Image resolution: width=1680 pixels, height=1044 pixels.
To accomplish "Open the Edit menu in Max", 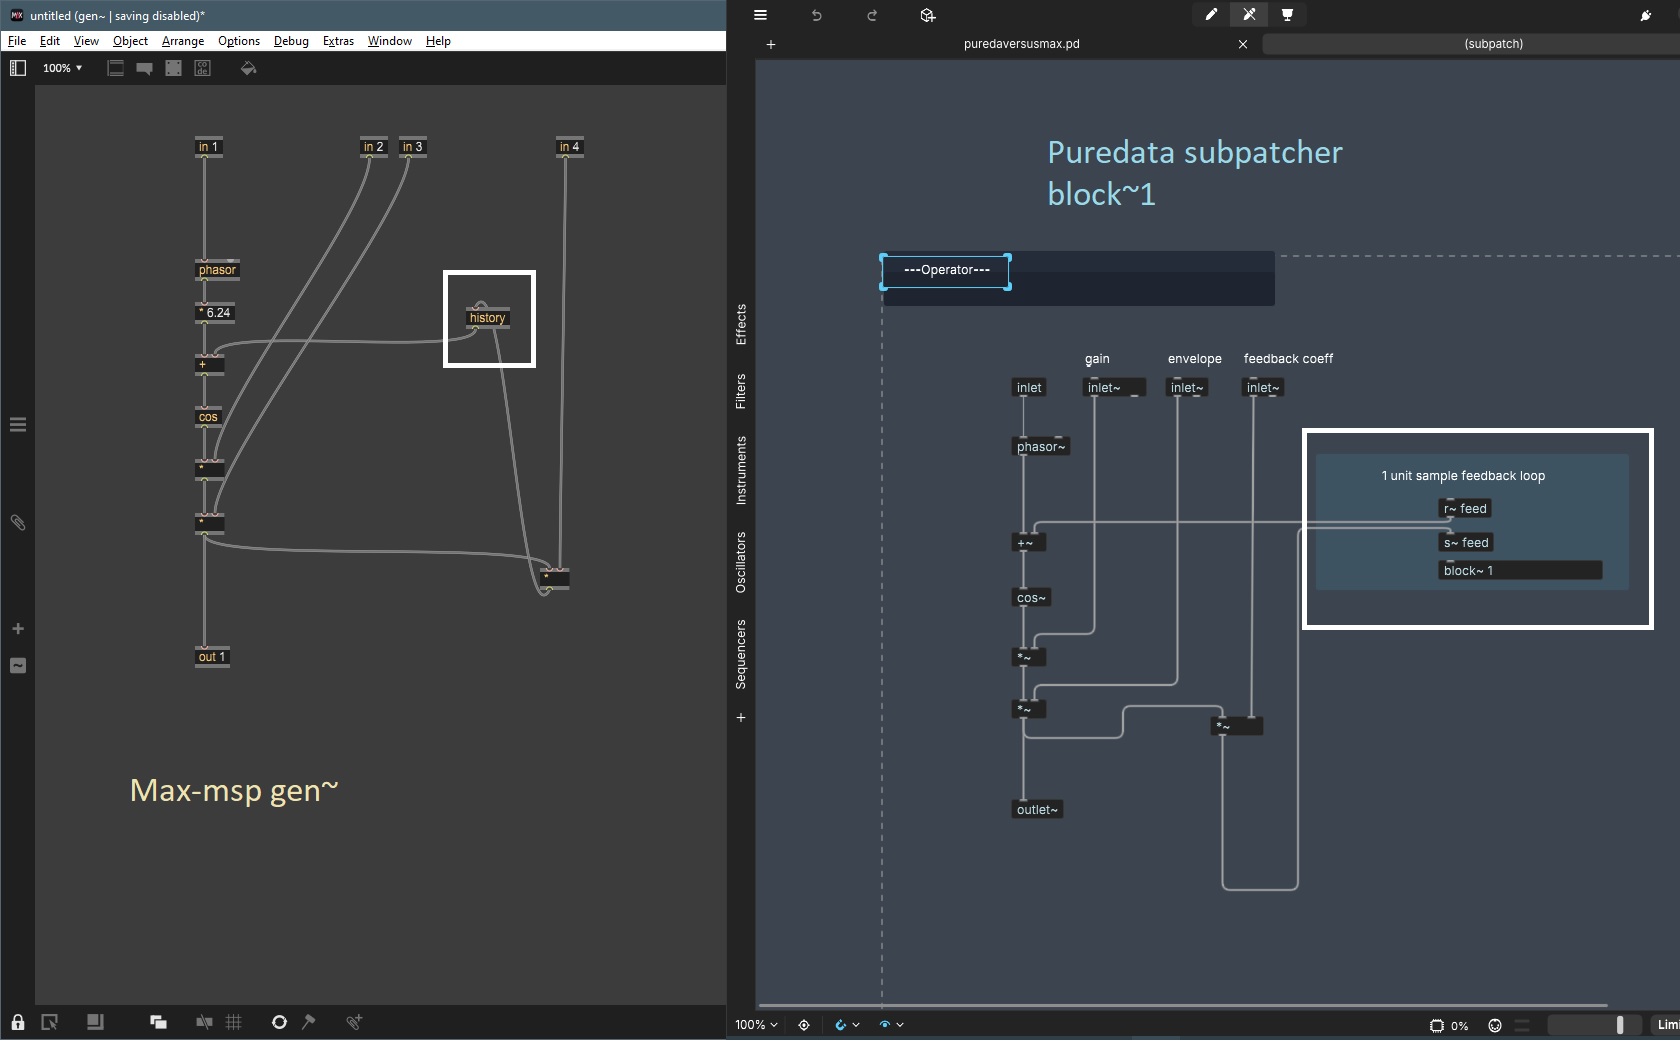I will [x=50, y=41].
